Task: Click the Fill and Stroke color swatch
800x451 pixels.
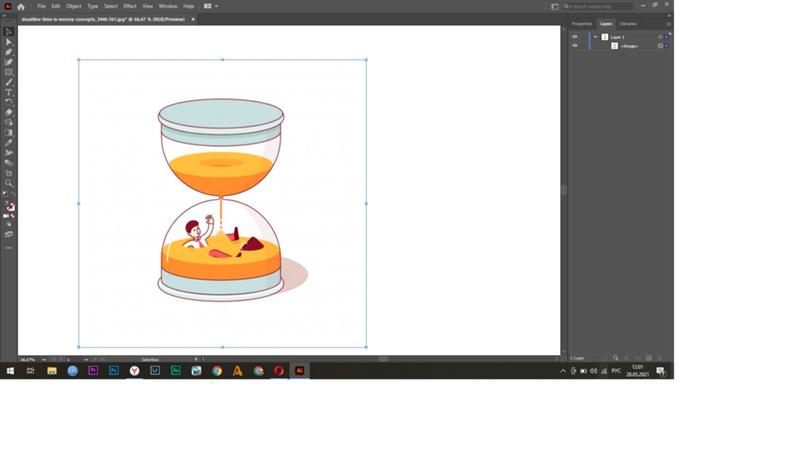Action: 10,206
